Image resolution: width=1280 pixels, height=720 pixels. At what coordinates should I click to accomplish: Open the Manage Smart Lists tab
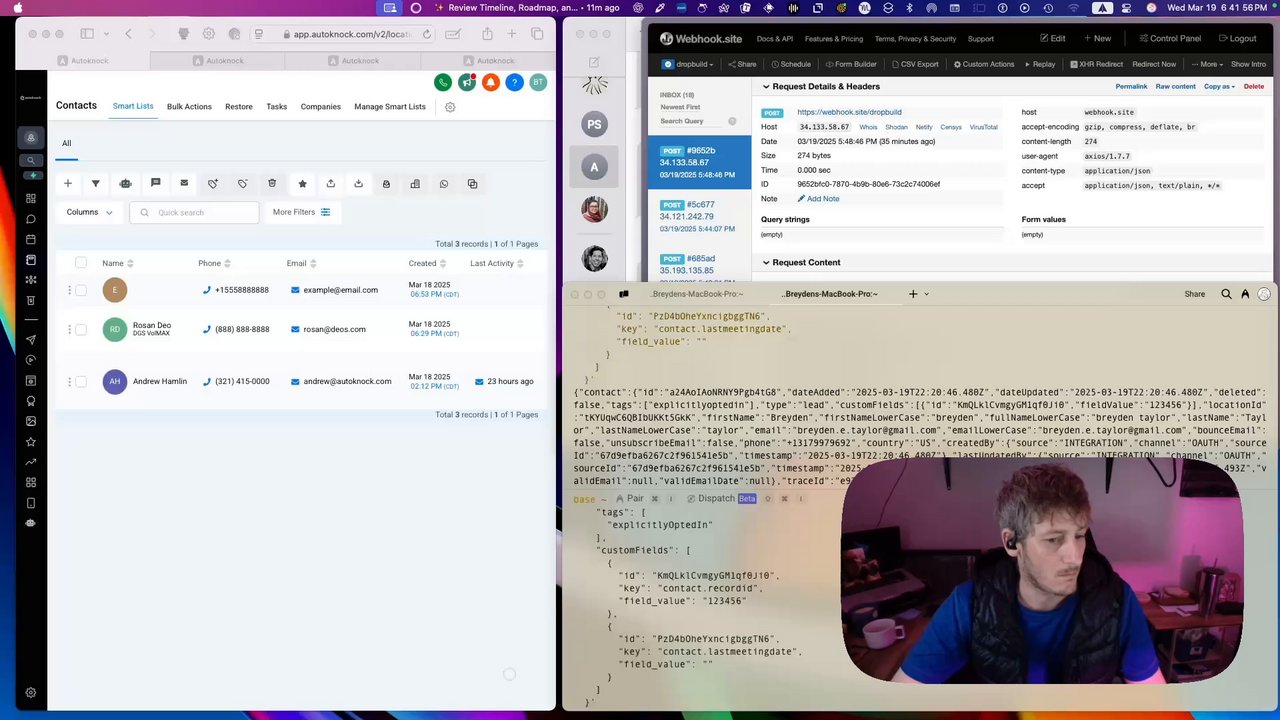click(390, 107)
